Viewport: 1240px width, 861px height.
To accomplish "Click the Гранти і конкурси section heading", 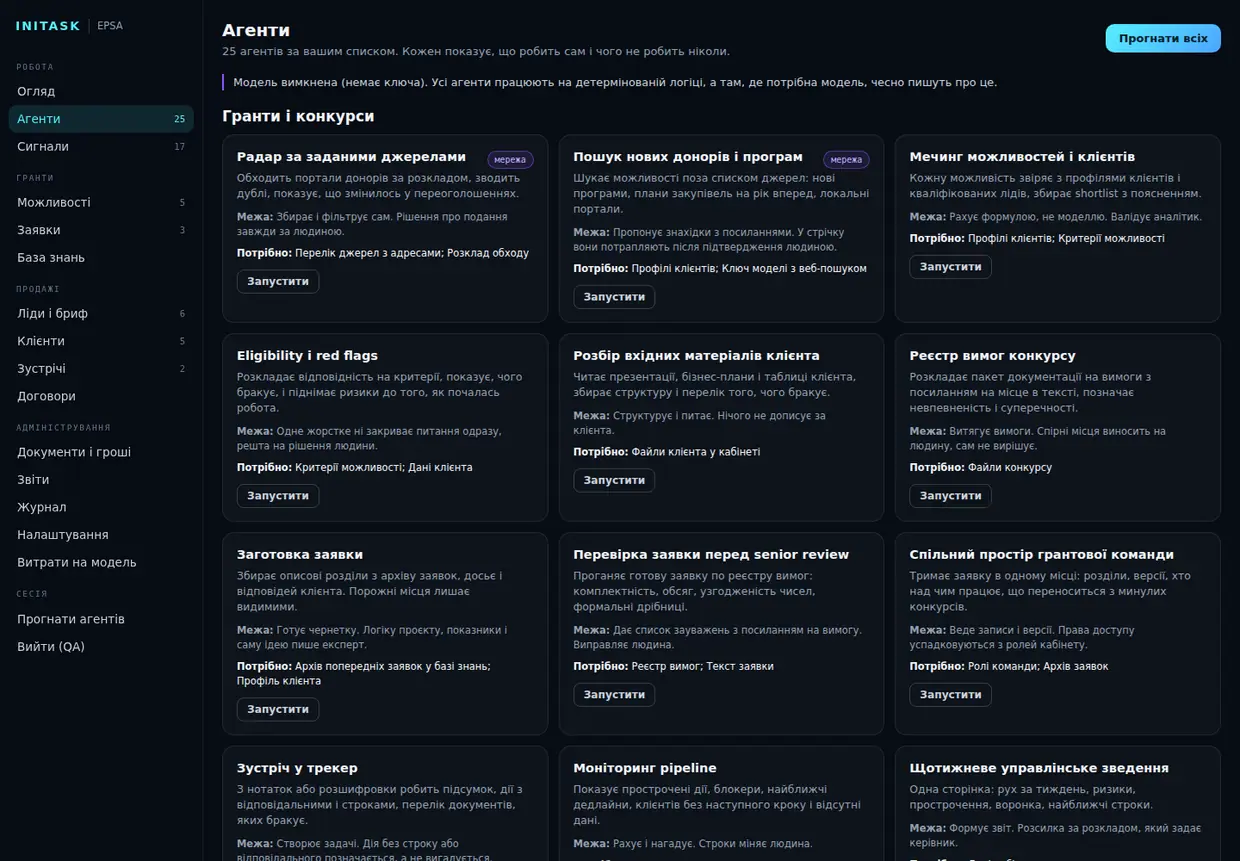I will coord(298,116).
